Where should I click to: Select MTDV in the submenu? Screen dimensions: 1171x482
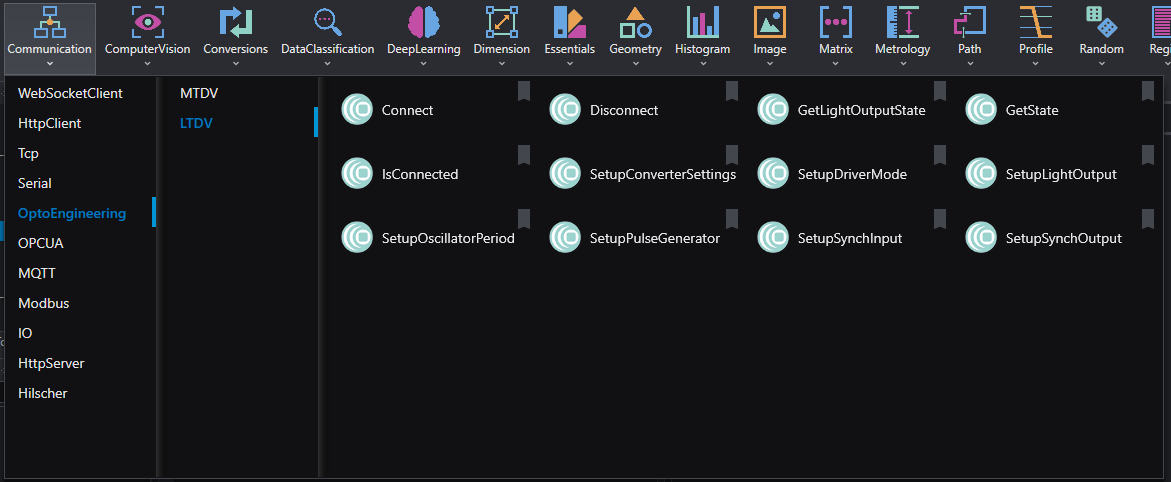[x=199, y=93]
